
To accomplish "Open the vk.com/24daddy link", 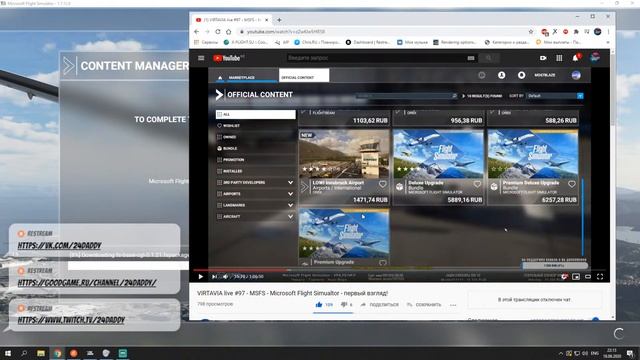I will tap(59, 245).
